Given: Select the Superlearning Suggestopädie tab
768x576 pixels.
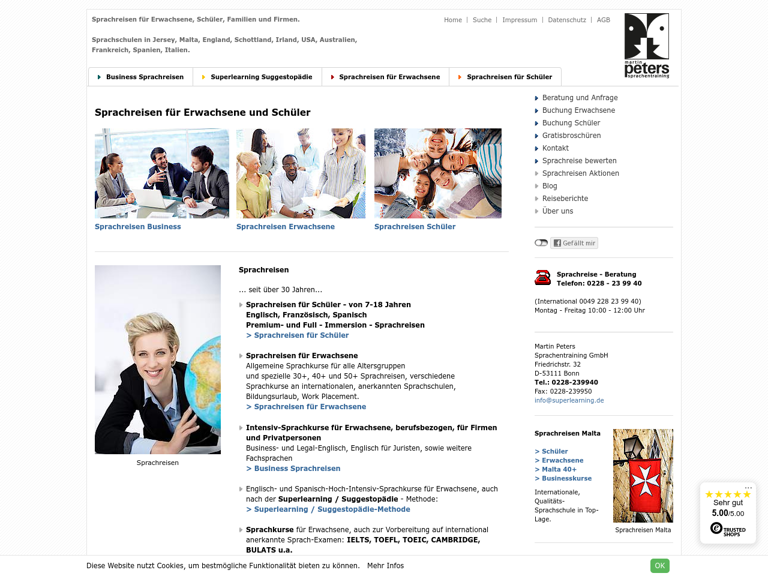Looking at the screenshot, I should pos(257,77).
